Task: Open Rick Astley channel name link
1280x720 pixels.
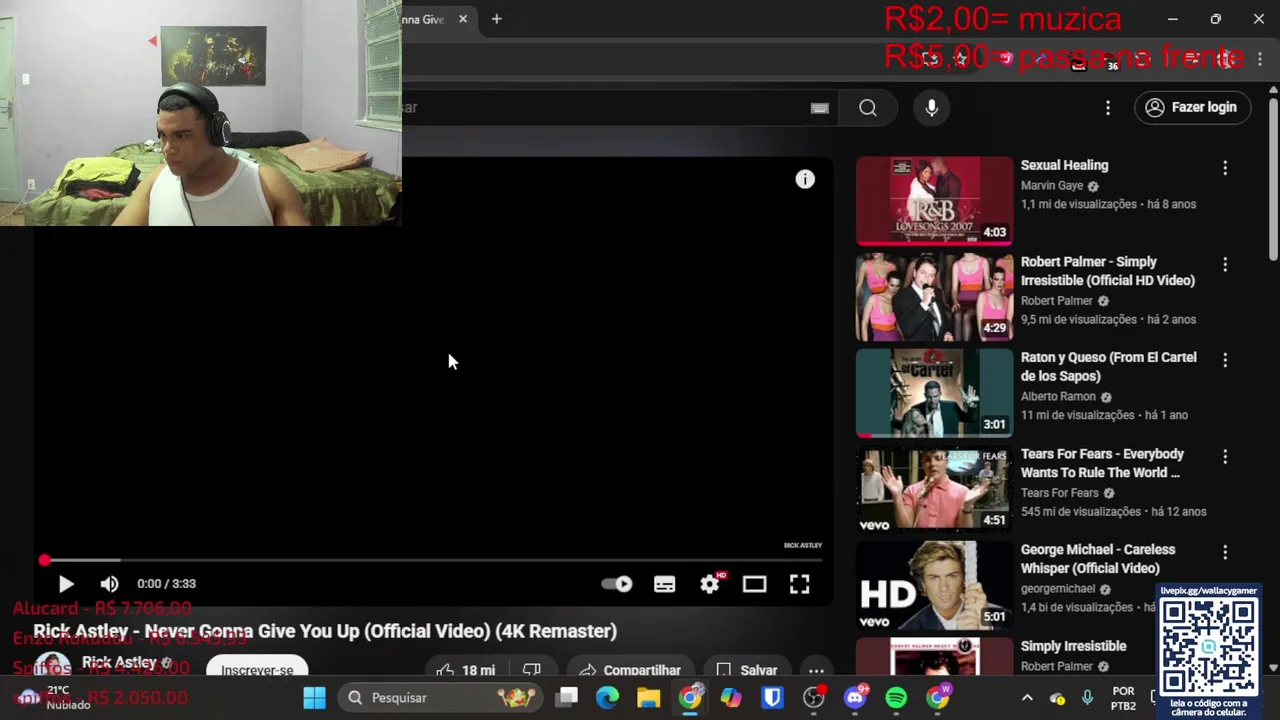Action: click(119, 663)
